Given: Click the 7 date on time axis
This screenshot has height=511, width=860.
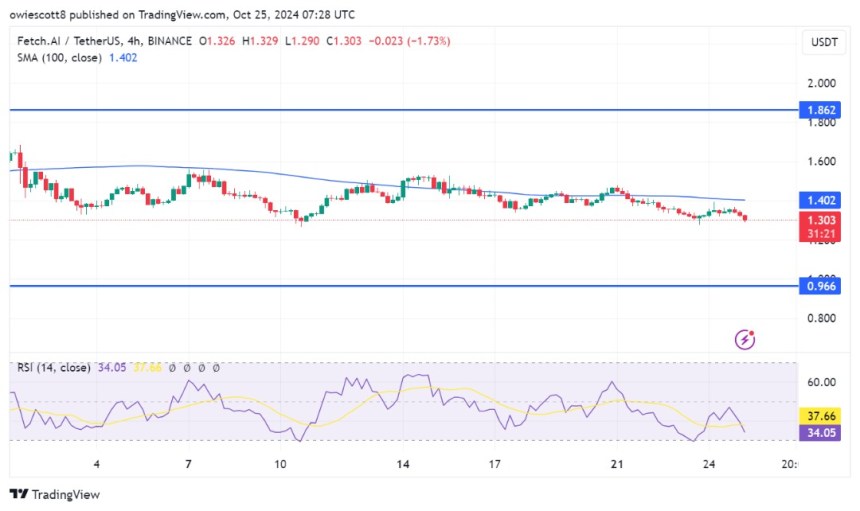Looking at the screenshot, I should [190, 464].
